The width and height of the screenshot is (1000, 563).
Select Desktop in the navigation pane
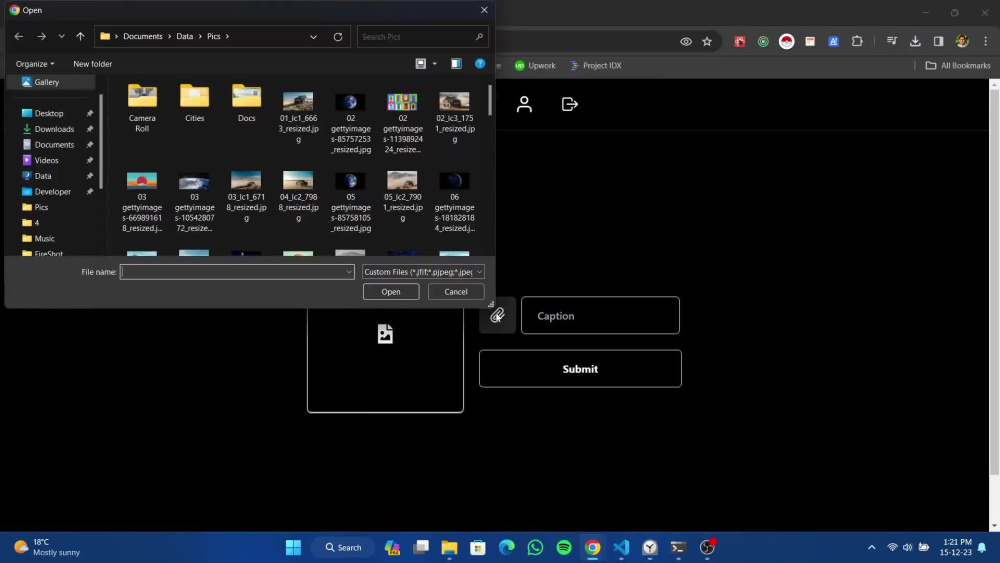49,113
